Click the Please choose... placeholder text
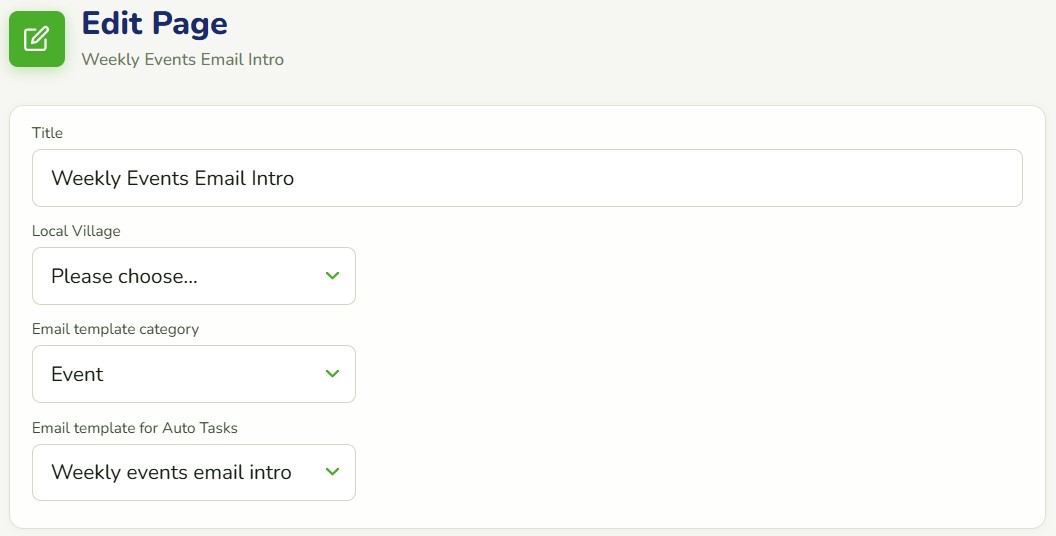The height and width of the screenshot is (536, 1056). (125, 276)
